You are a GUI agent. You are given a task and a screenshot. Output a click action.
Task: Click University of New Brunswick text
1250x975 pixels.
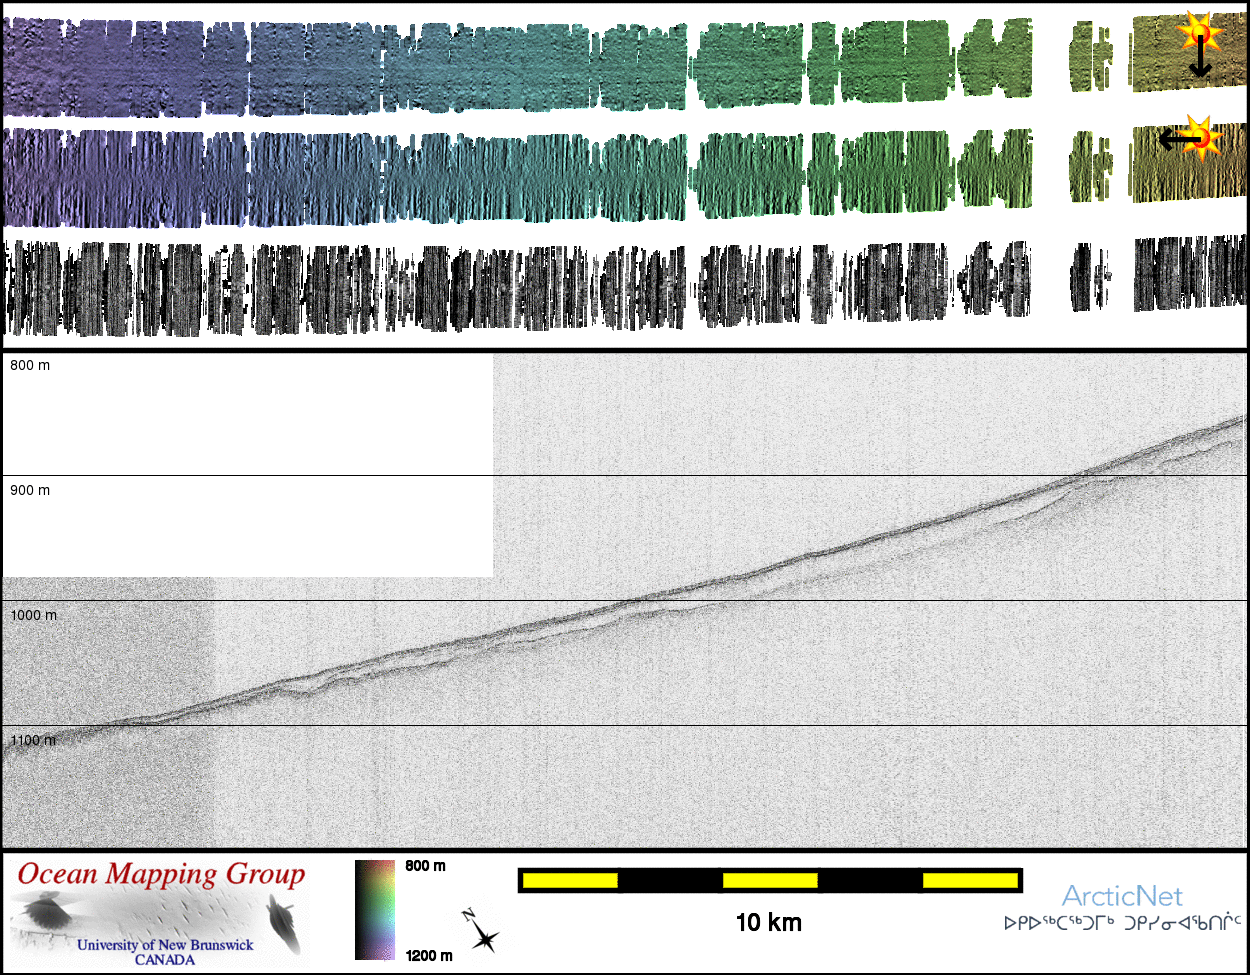[165, 945]
